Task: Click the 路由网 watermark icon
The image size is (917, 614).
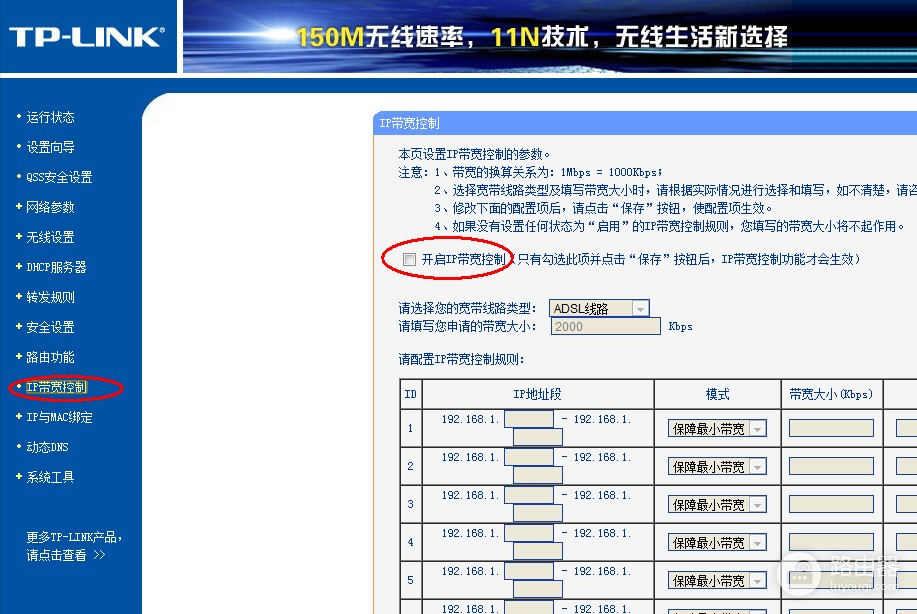Action: [x=799, y=575]
